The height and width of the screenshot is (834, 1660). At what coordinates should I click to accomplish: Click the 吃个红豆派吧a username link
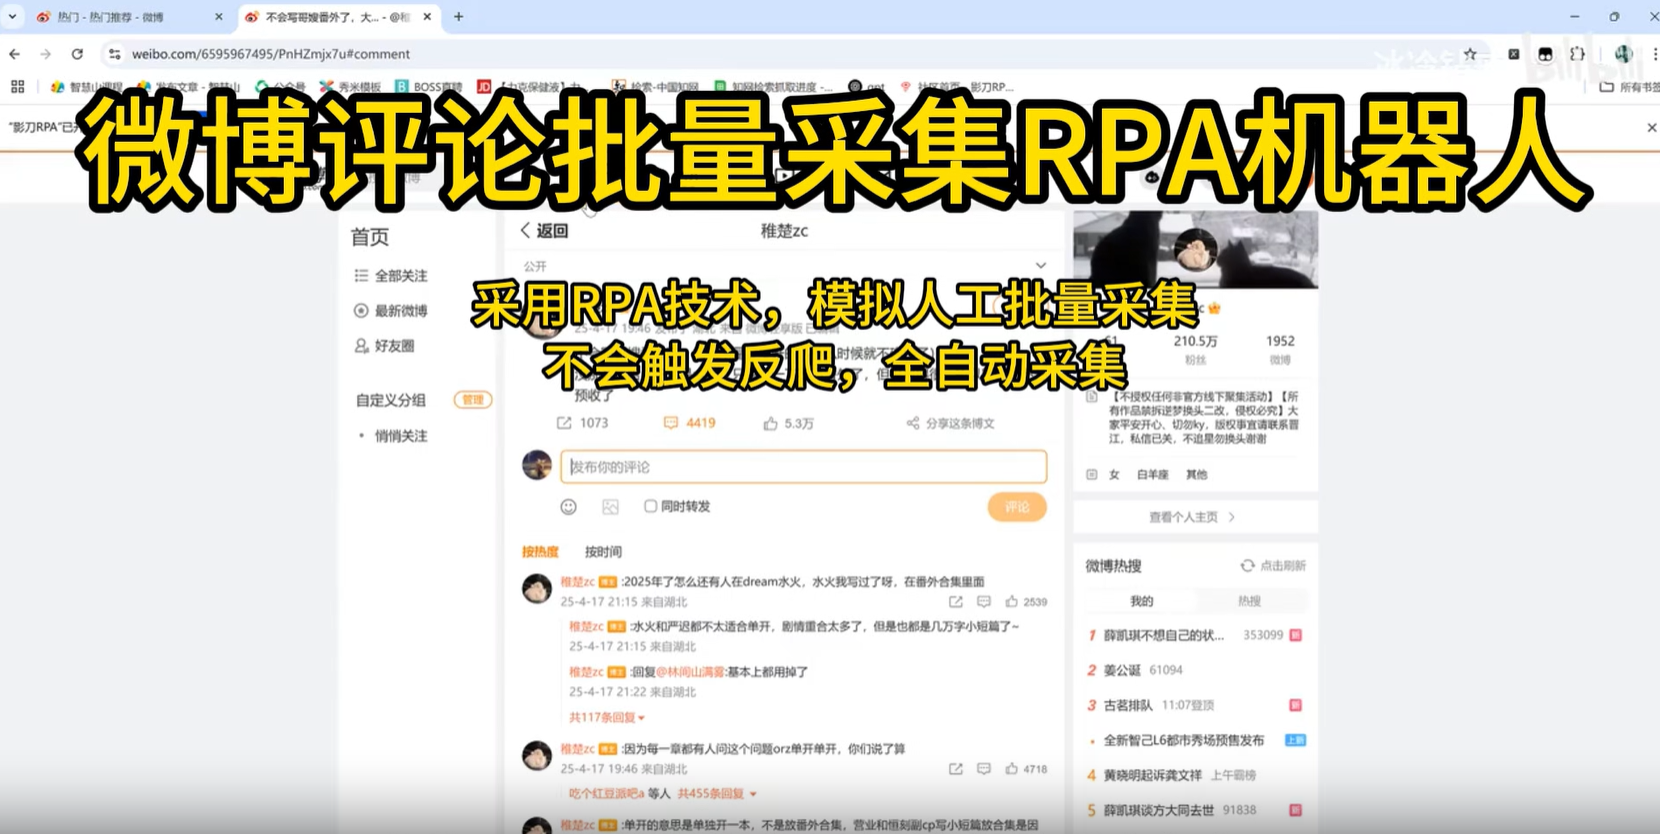click(607, 794)
